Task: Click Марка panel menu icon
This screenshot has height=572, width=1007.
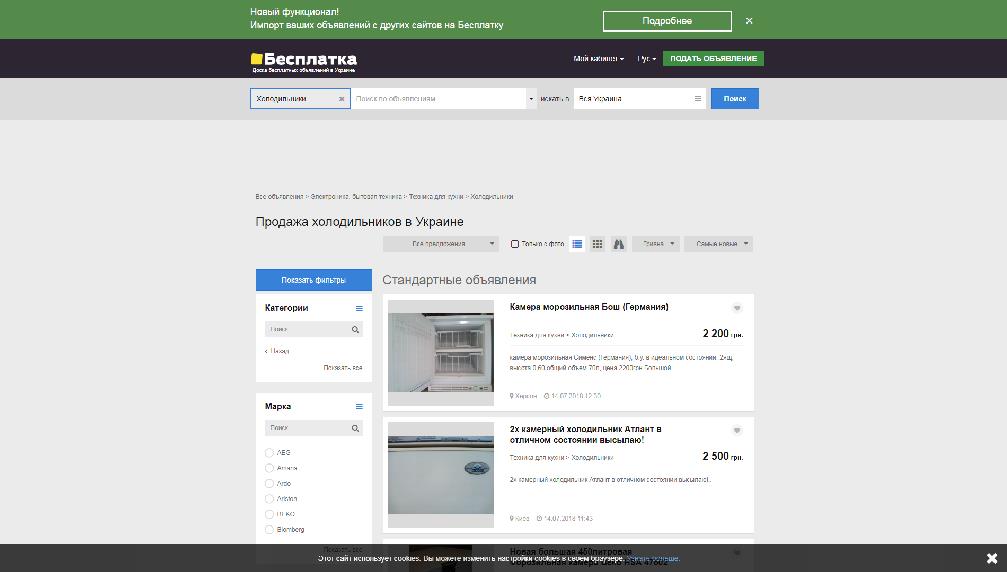Action: [359, 406]
